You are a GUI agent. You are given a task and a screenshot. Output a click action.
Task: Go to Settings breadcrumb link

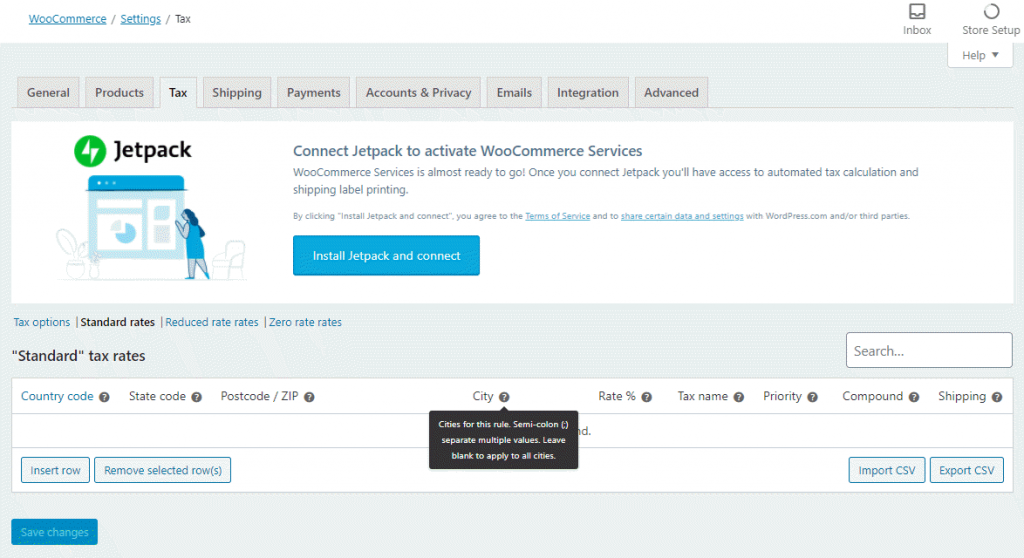click(x=140, y=19)
